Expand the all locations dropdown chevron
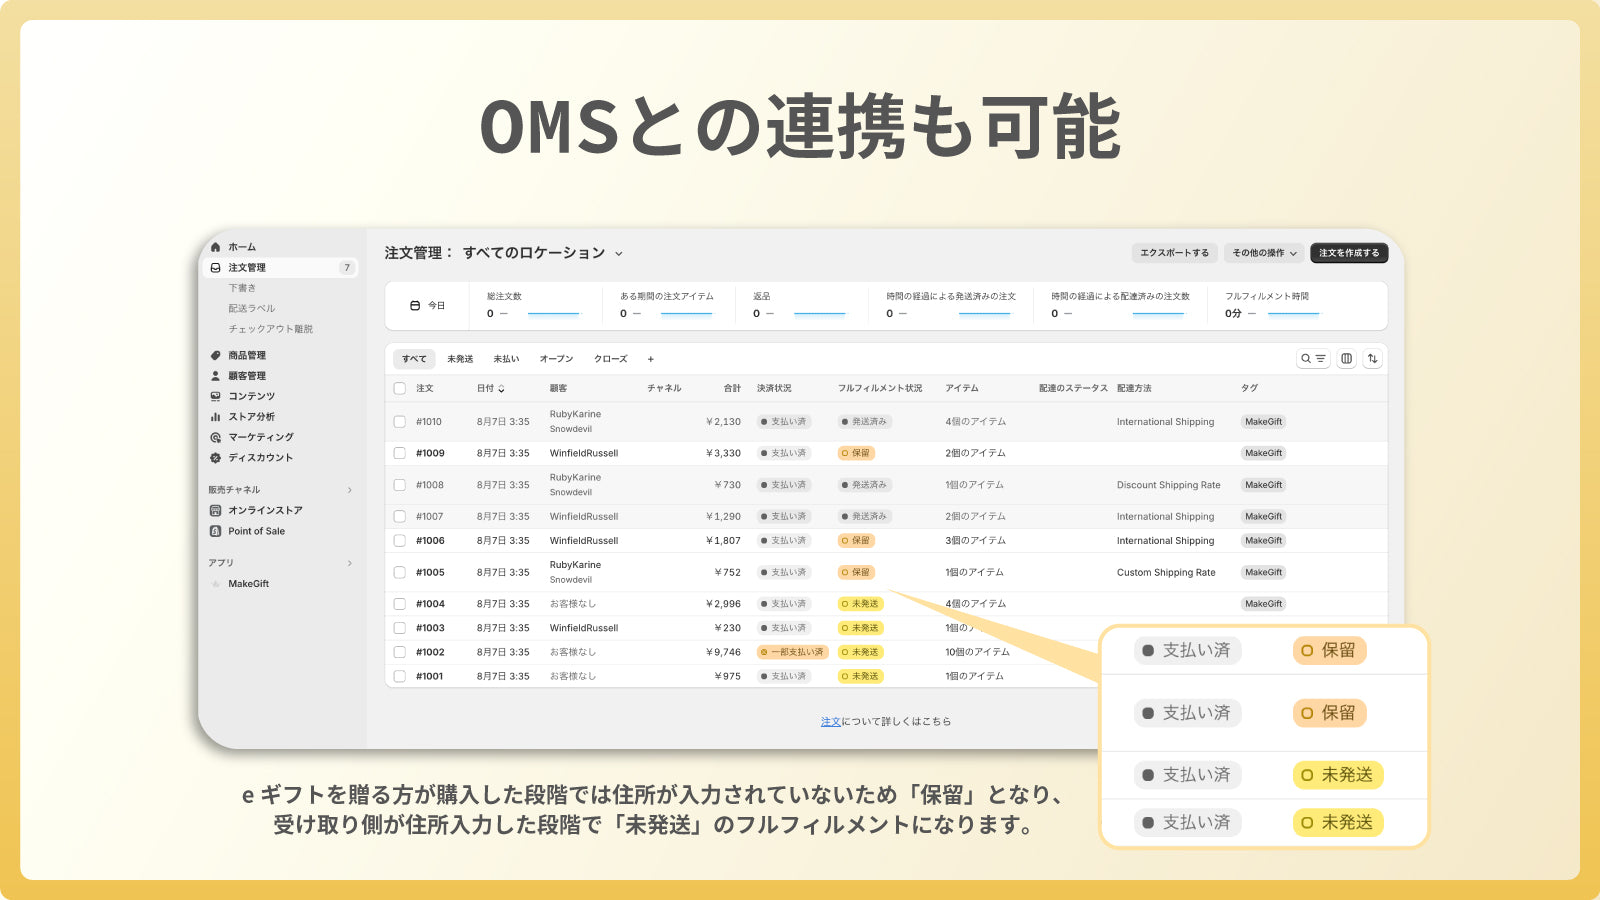Image resolution: width=1600 pixels, height=900 pixels. 619,254
